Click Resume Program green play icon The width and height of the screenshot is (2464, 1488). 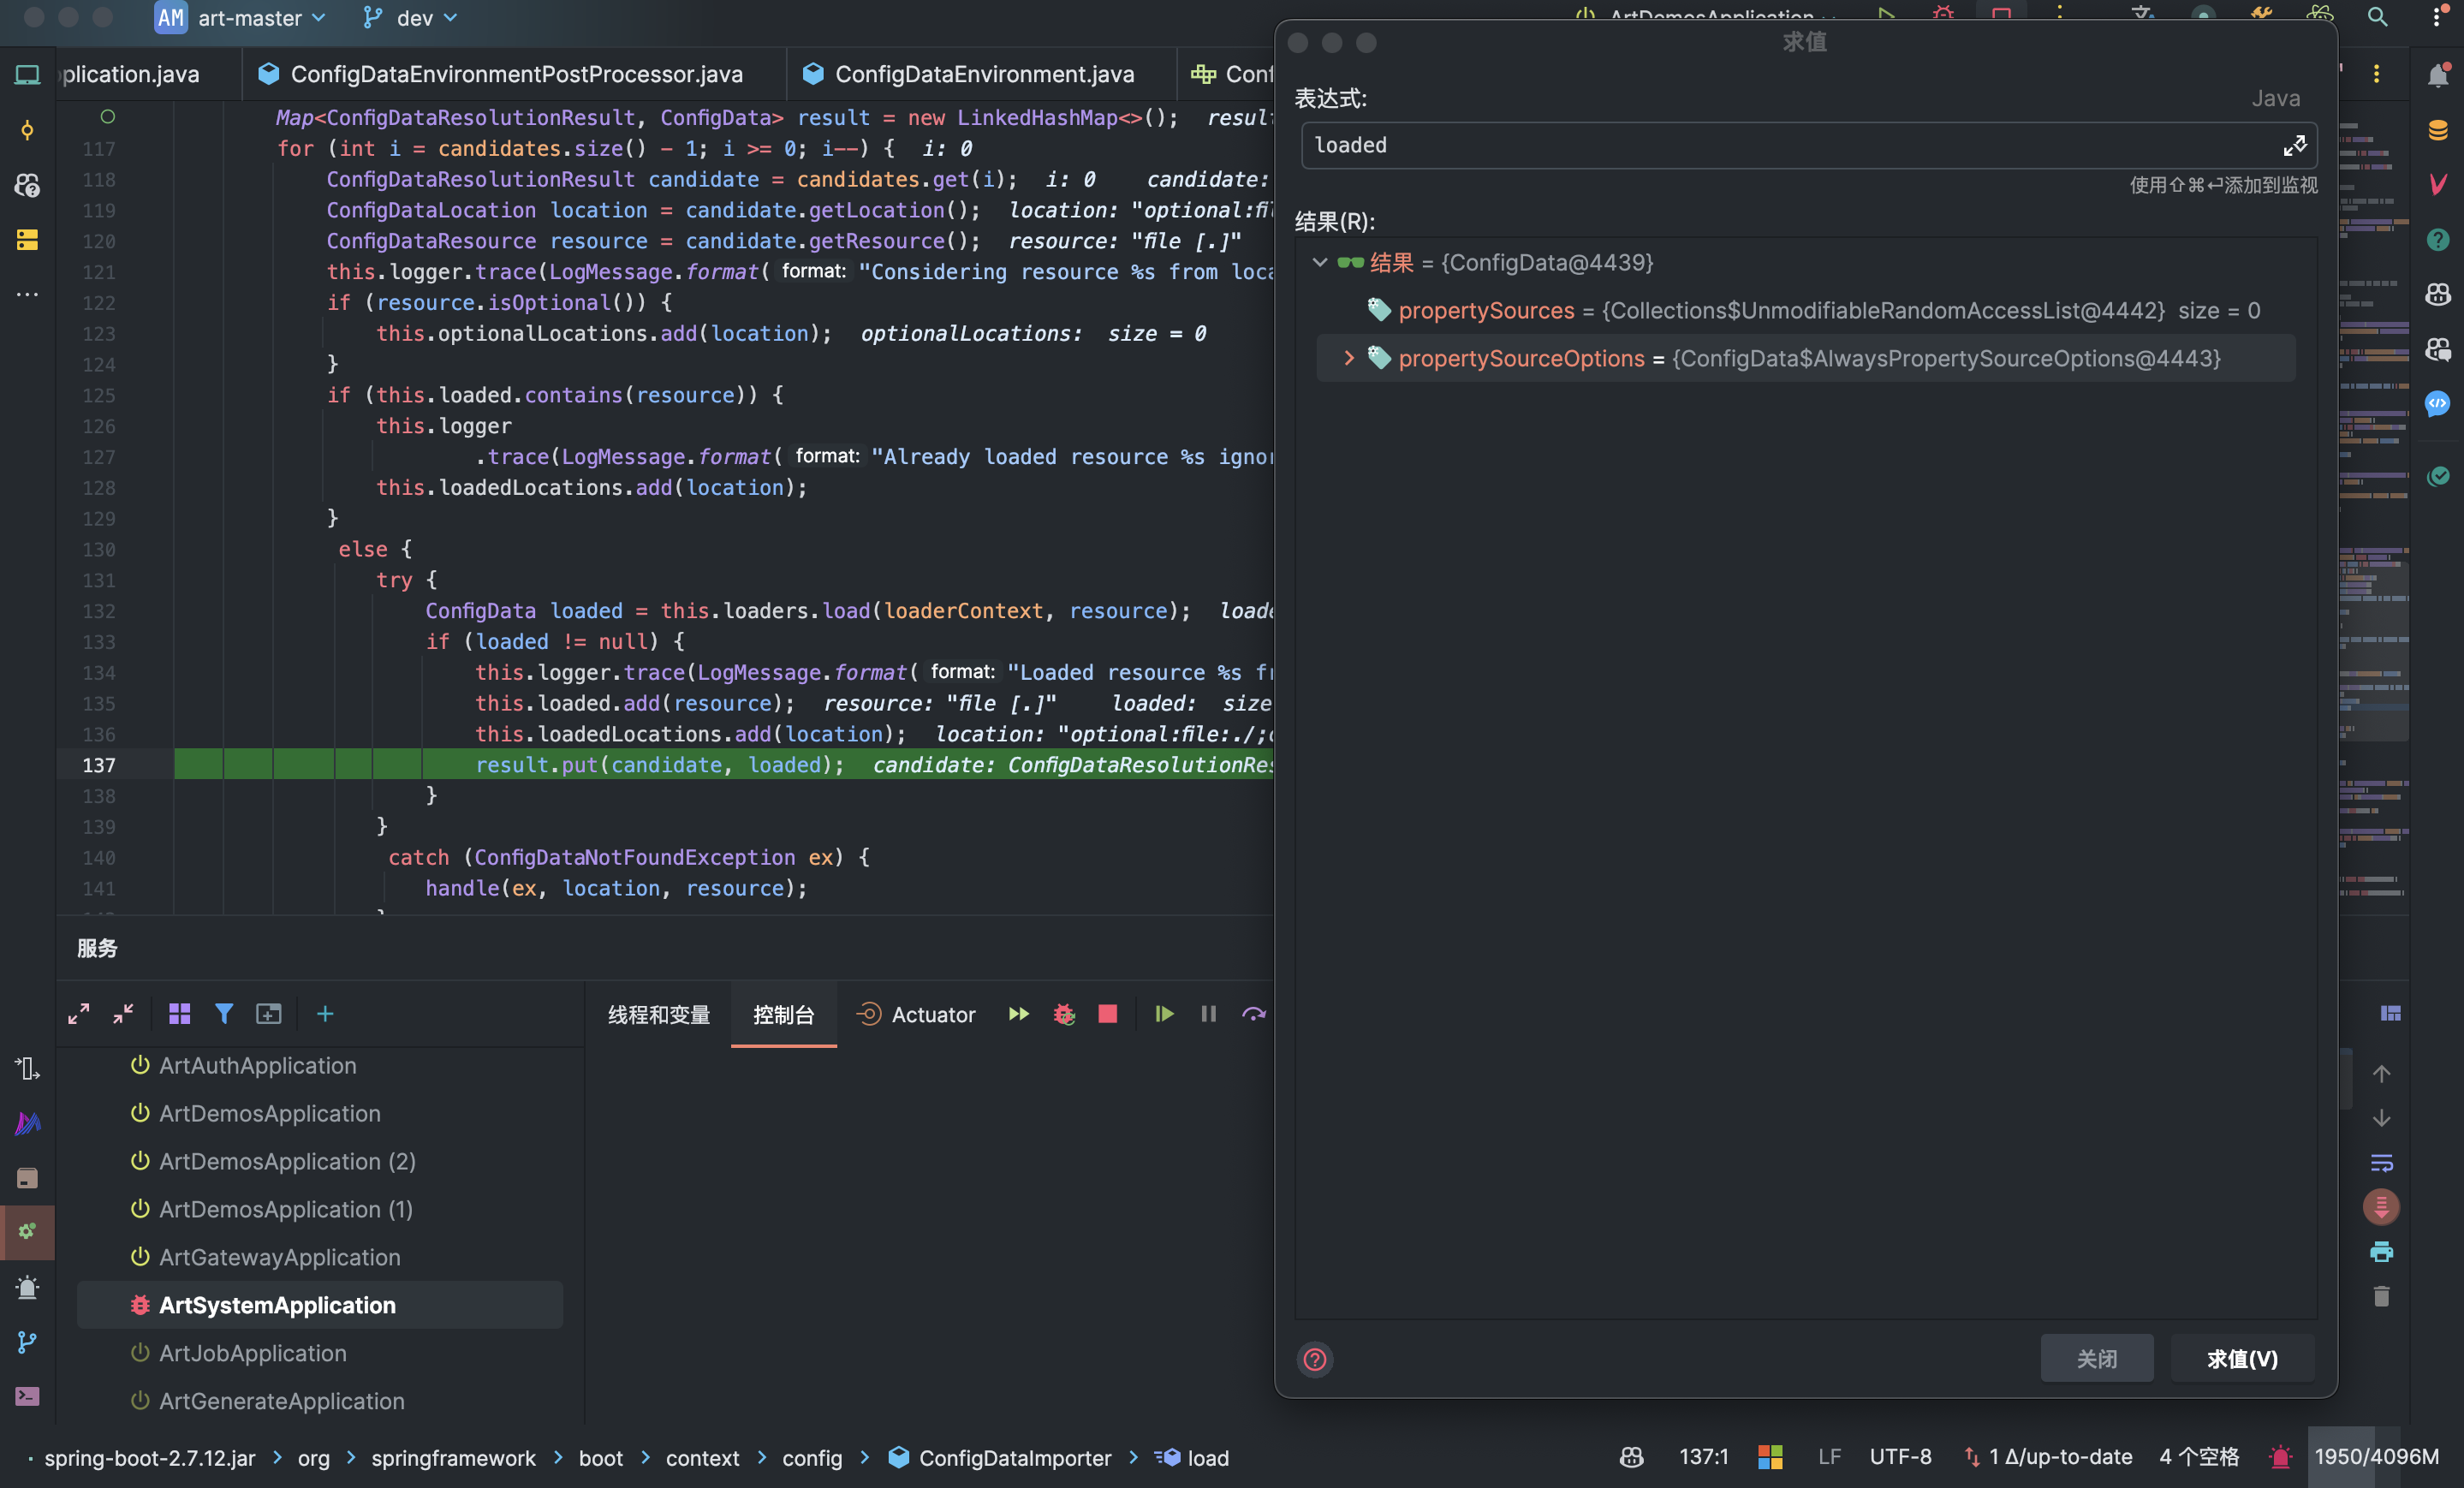[1163, 1014]
